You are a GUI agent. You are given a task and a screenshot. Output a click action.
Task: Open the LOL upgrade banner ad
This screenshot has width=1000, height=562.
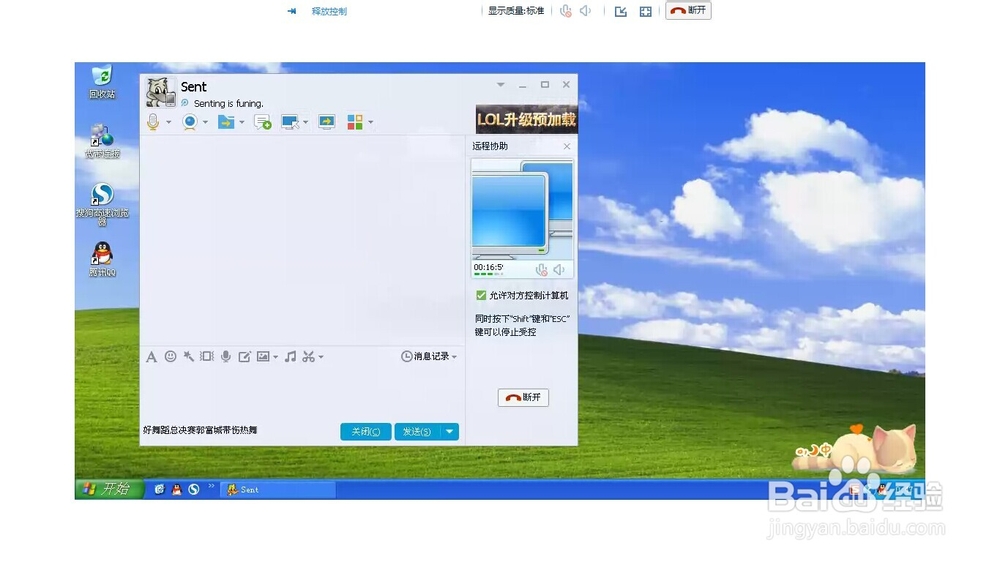pos(527,119)
